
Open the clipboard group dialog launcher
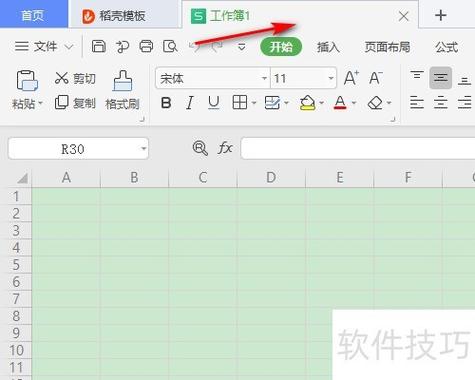pos(142,119)
